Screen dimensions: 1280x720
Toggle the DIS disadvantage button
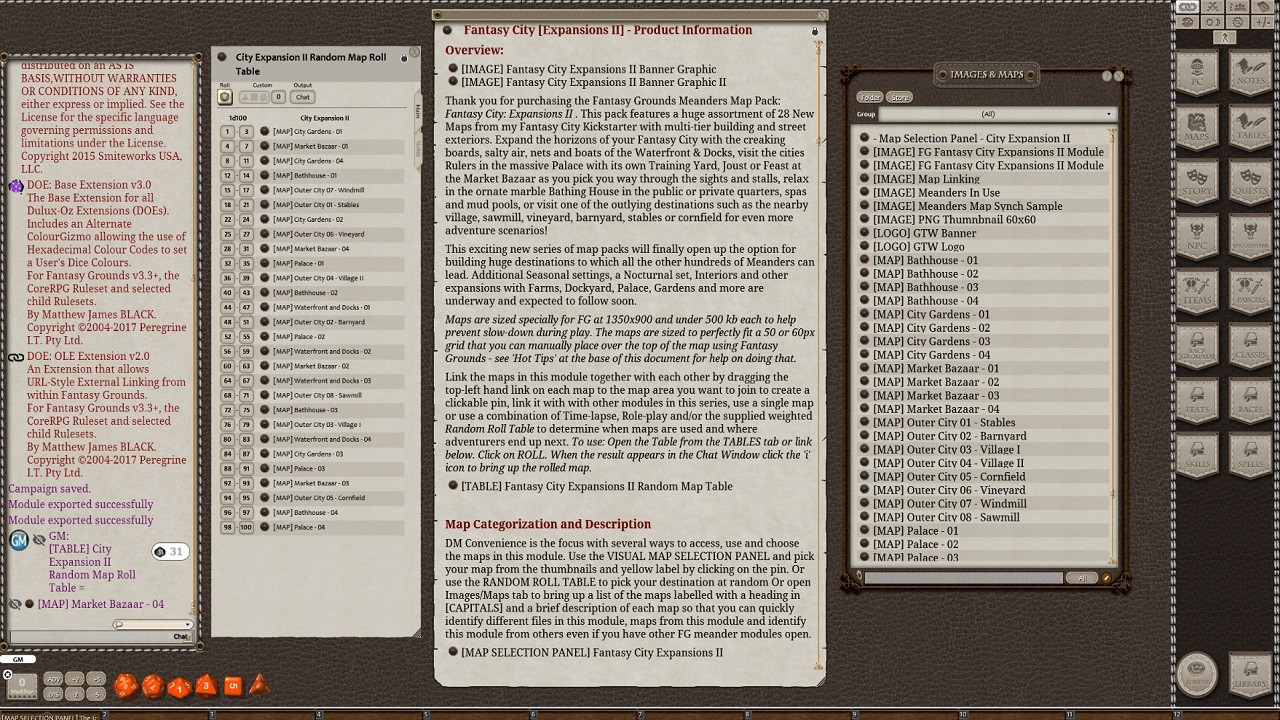click(53, 694)
